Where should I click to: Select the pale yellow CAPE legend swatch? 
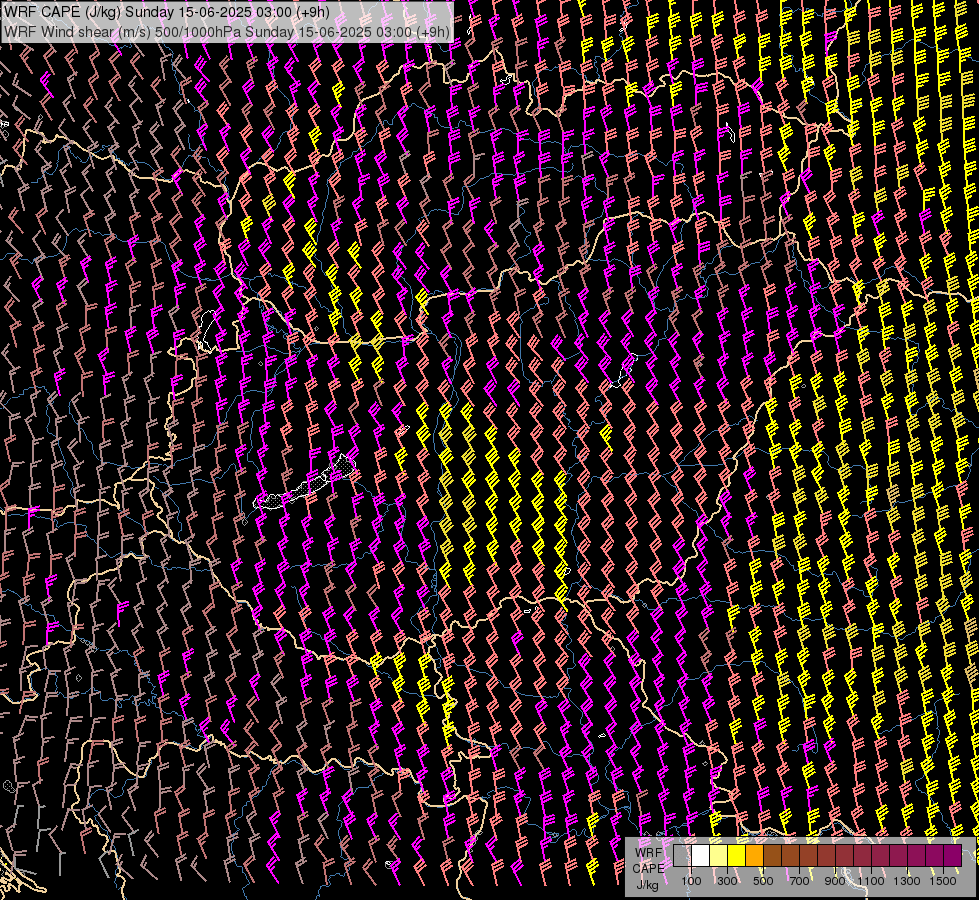(x=719, y=856)
